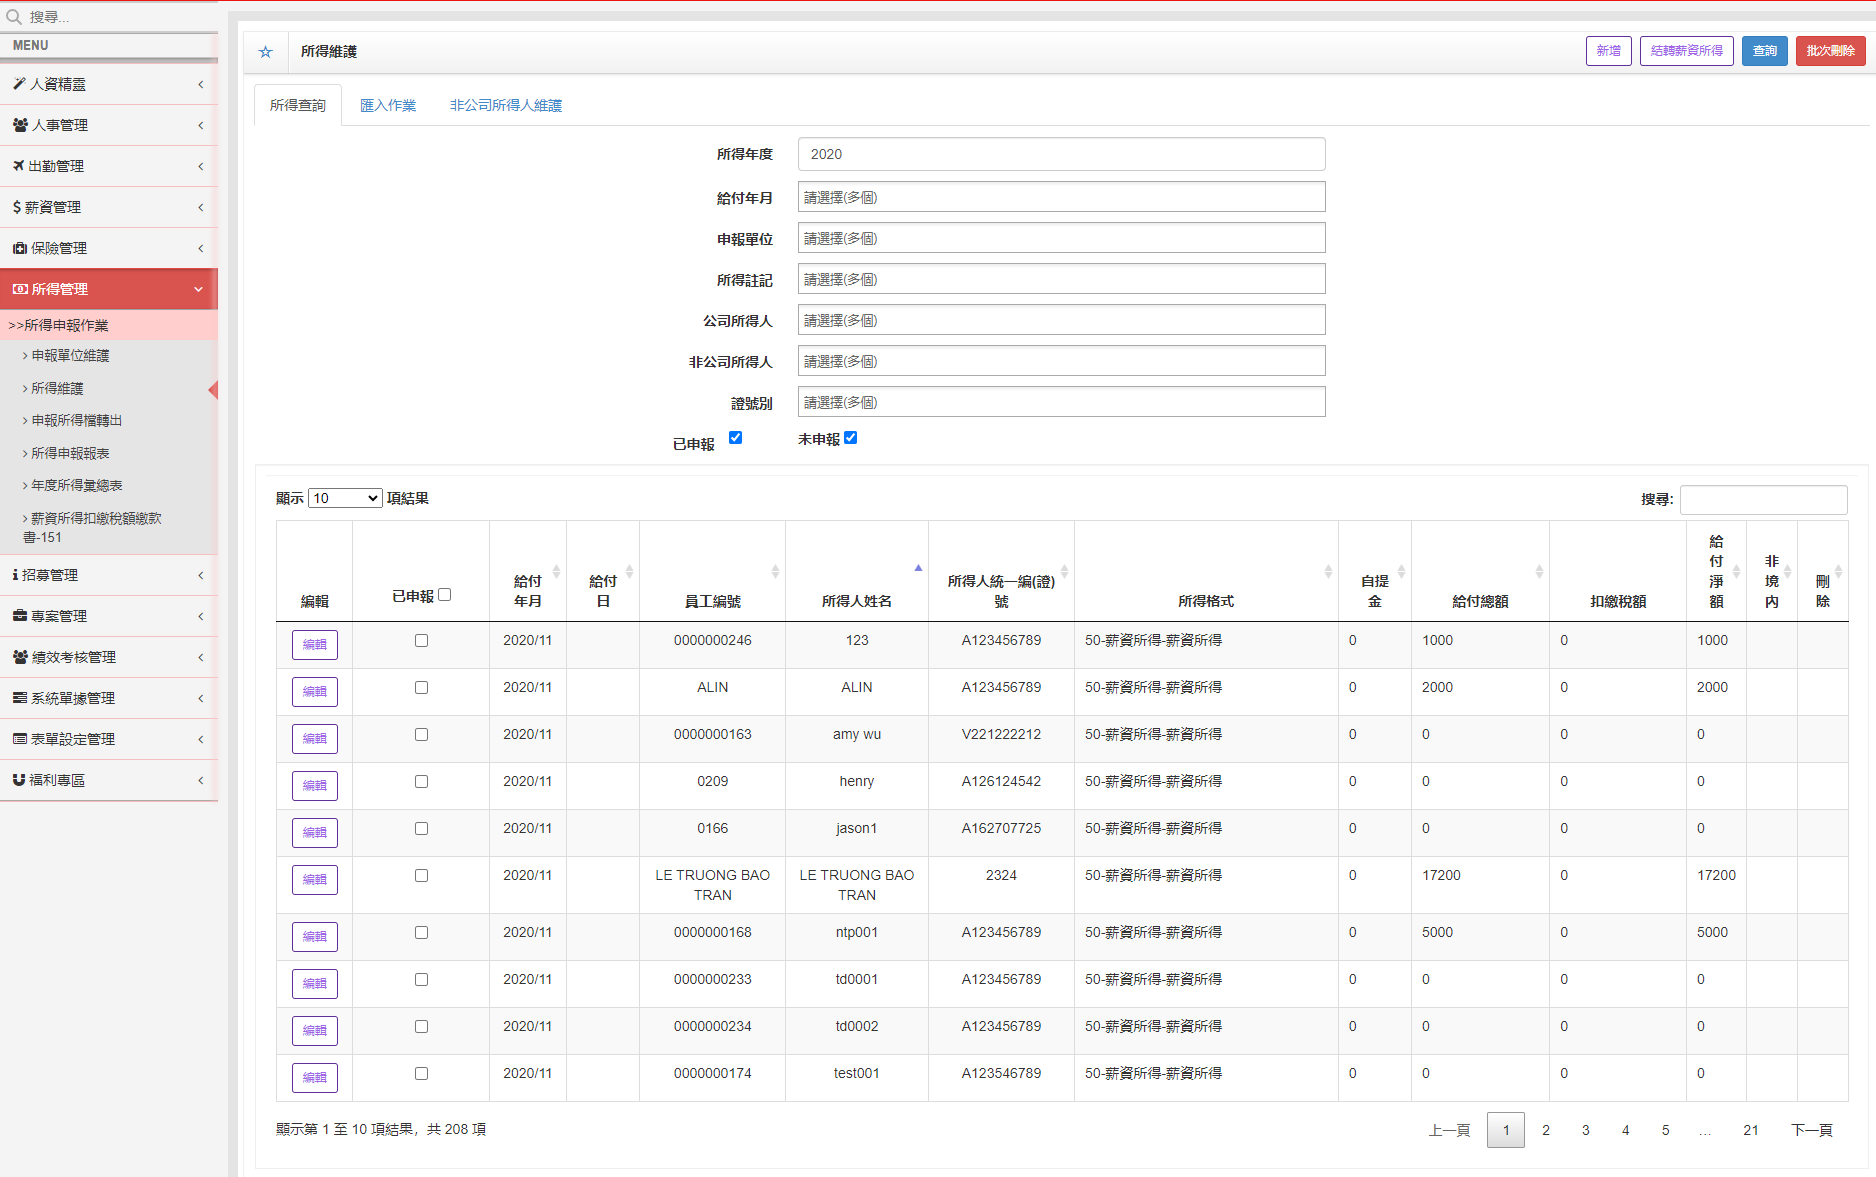This screenshot has height=1177, width=1876.
Task: Open 所得申報報表 submenu item
Action: [x=70, y=454]
